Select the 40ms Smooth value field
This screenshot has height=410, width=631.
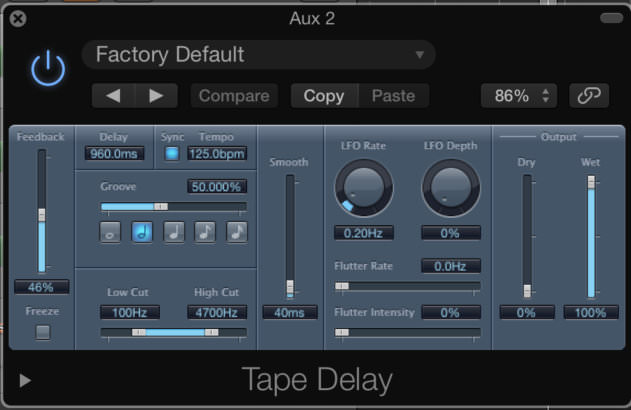pyautogui.click(x=290, y=312)
